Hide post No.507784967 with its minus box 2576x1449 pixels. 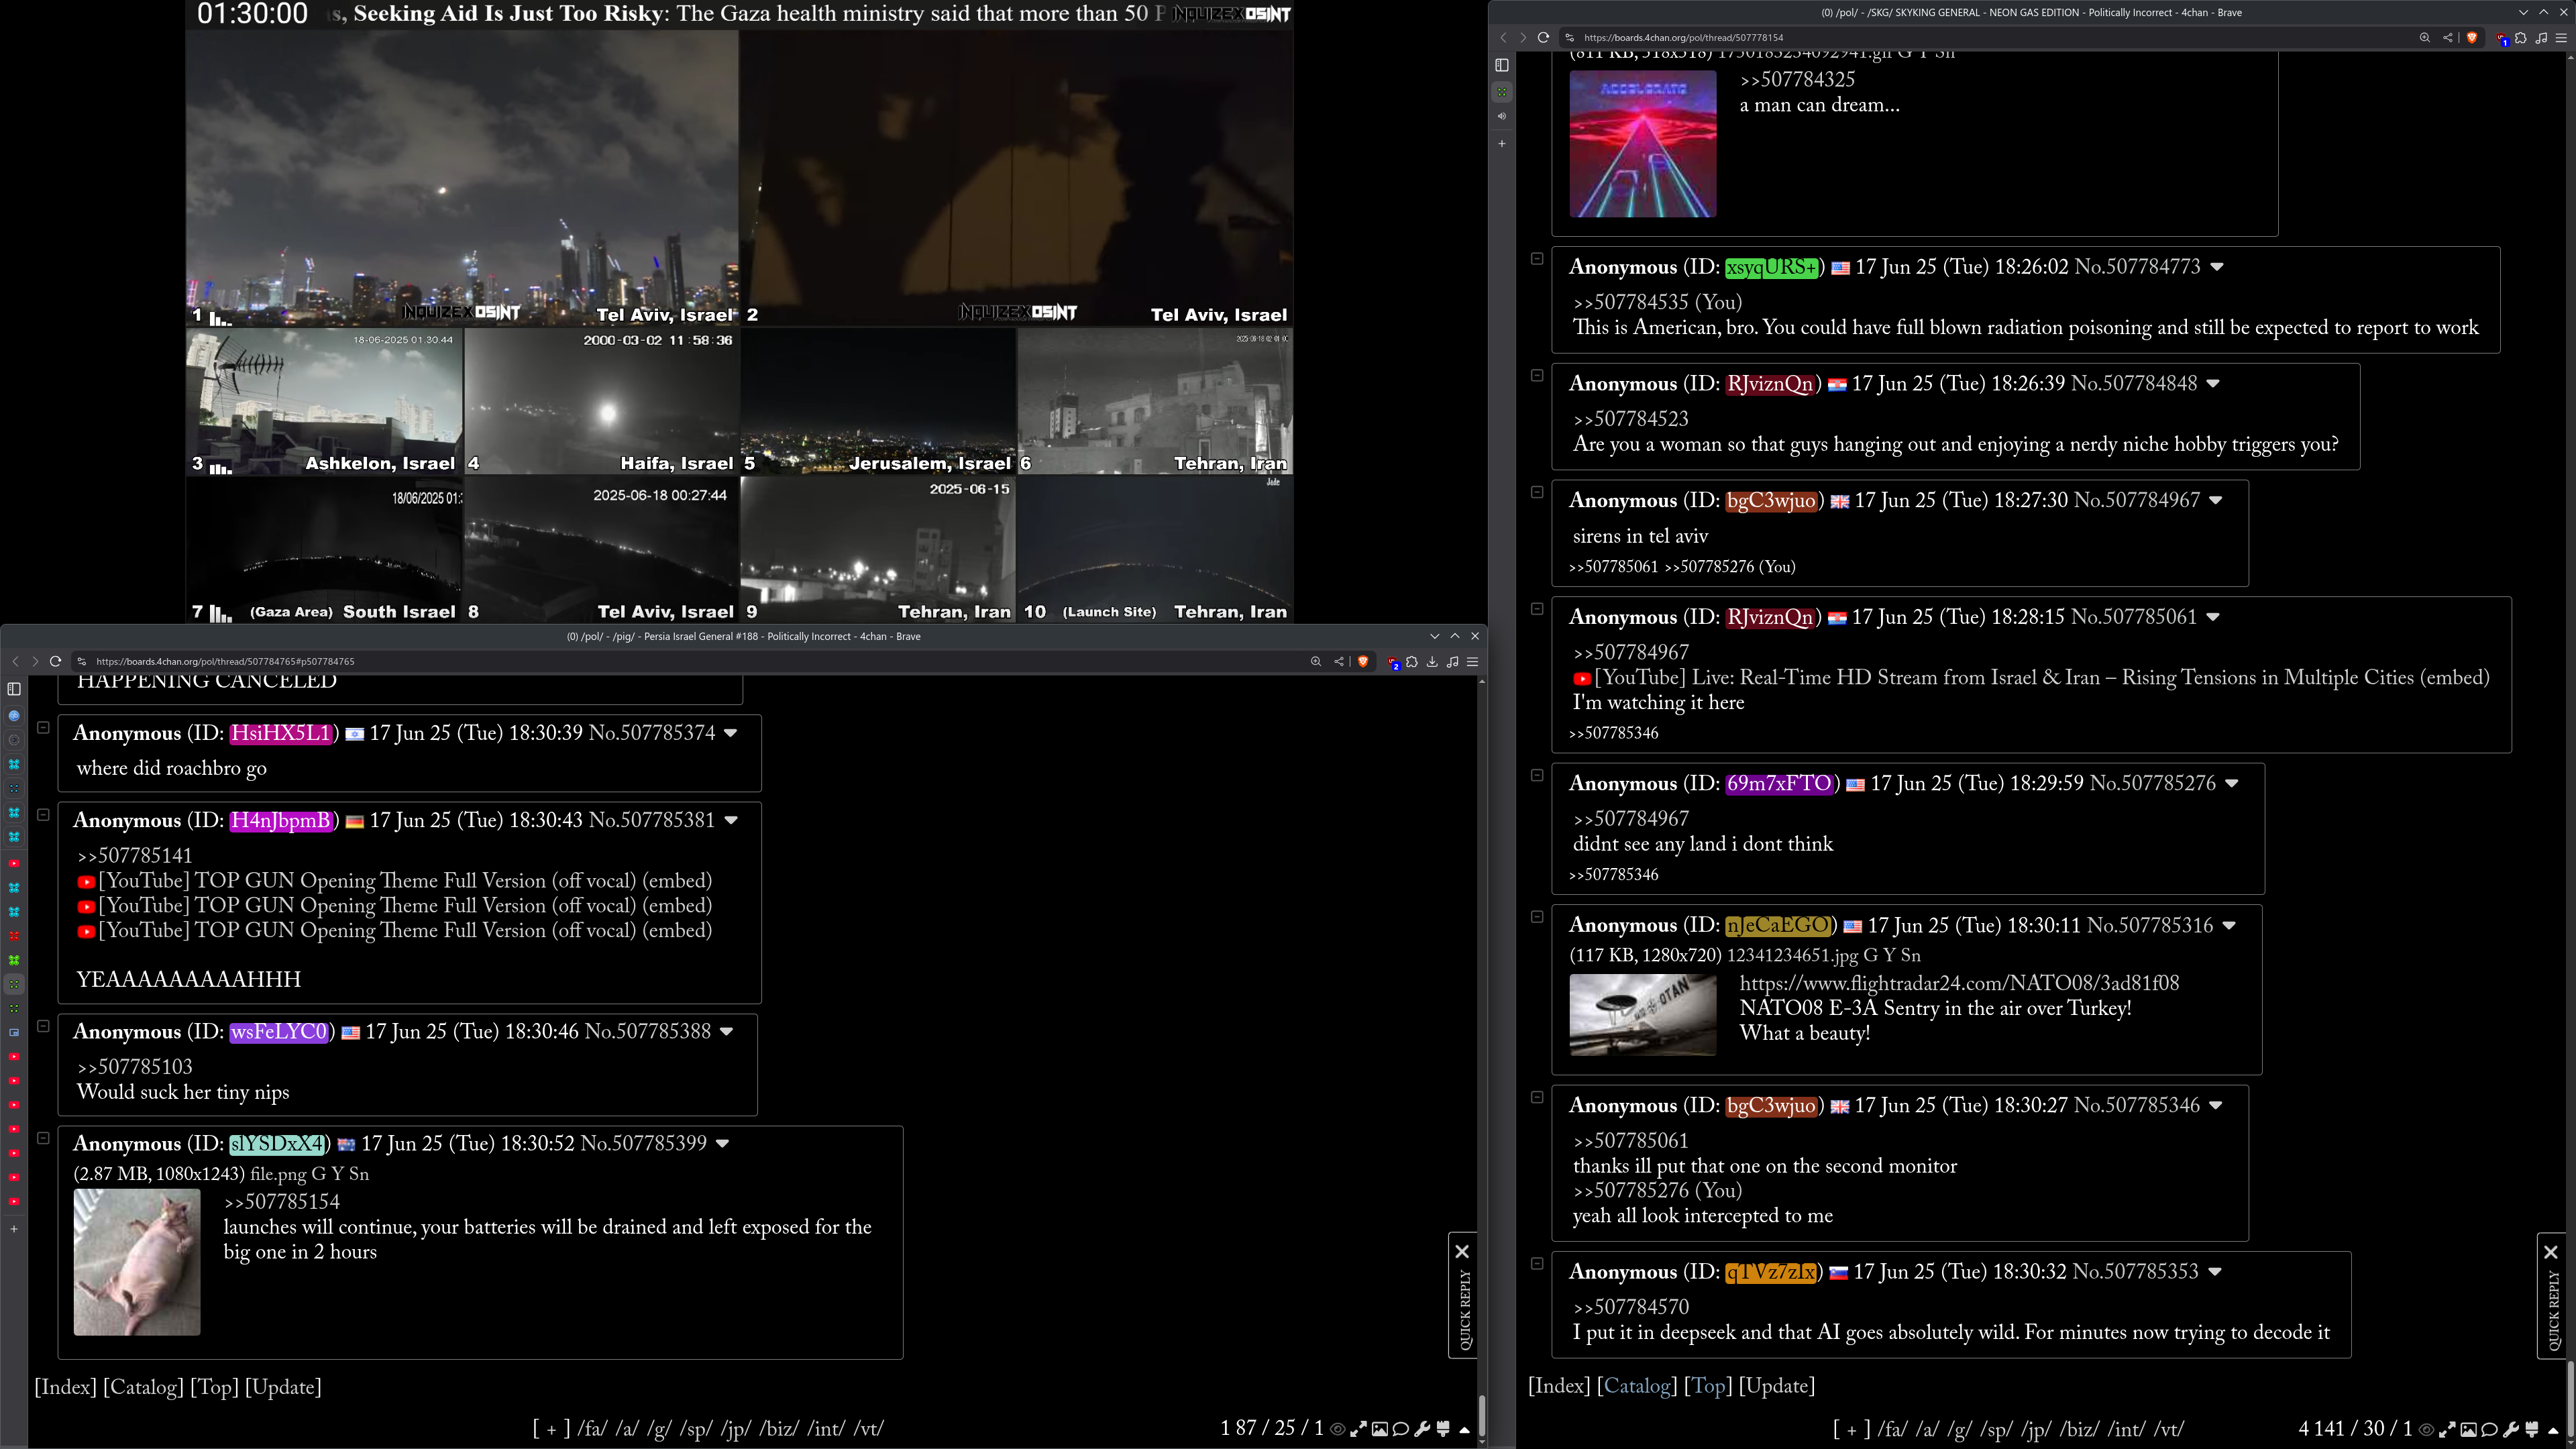click(x=1537, y=492)
